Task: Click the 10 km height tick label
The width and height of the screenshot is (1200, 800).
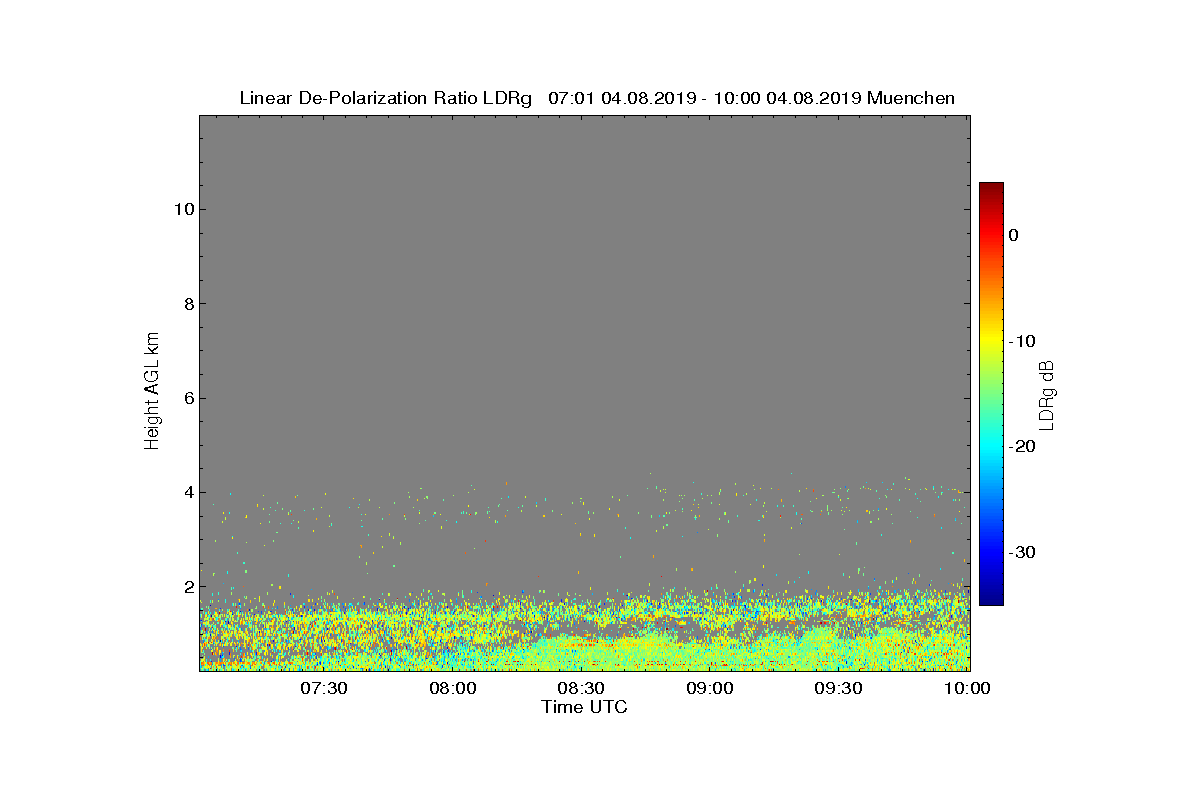Action: 180,209
